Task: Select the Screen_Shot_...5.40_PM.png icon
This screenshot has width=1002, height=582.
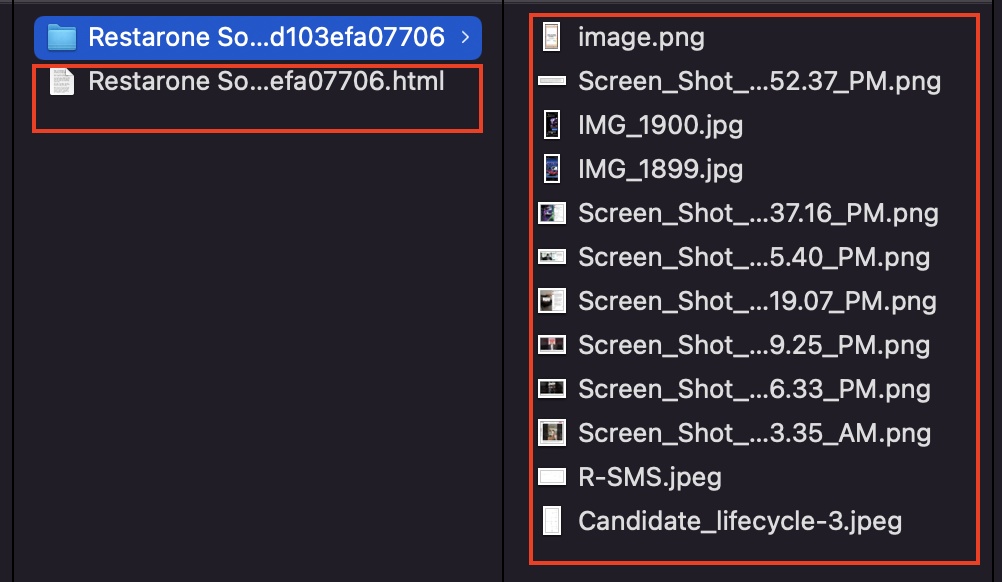Action: (x=552, y=257)
